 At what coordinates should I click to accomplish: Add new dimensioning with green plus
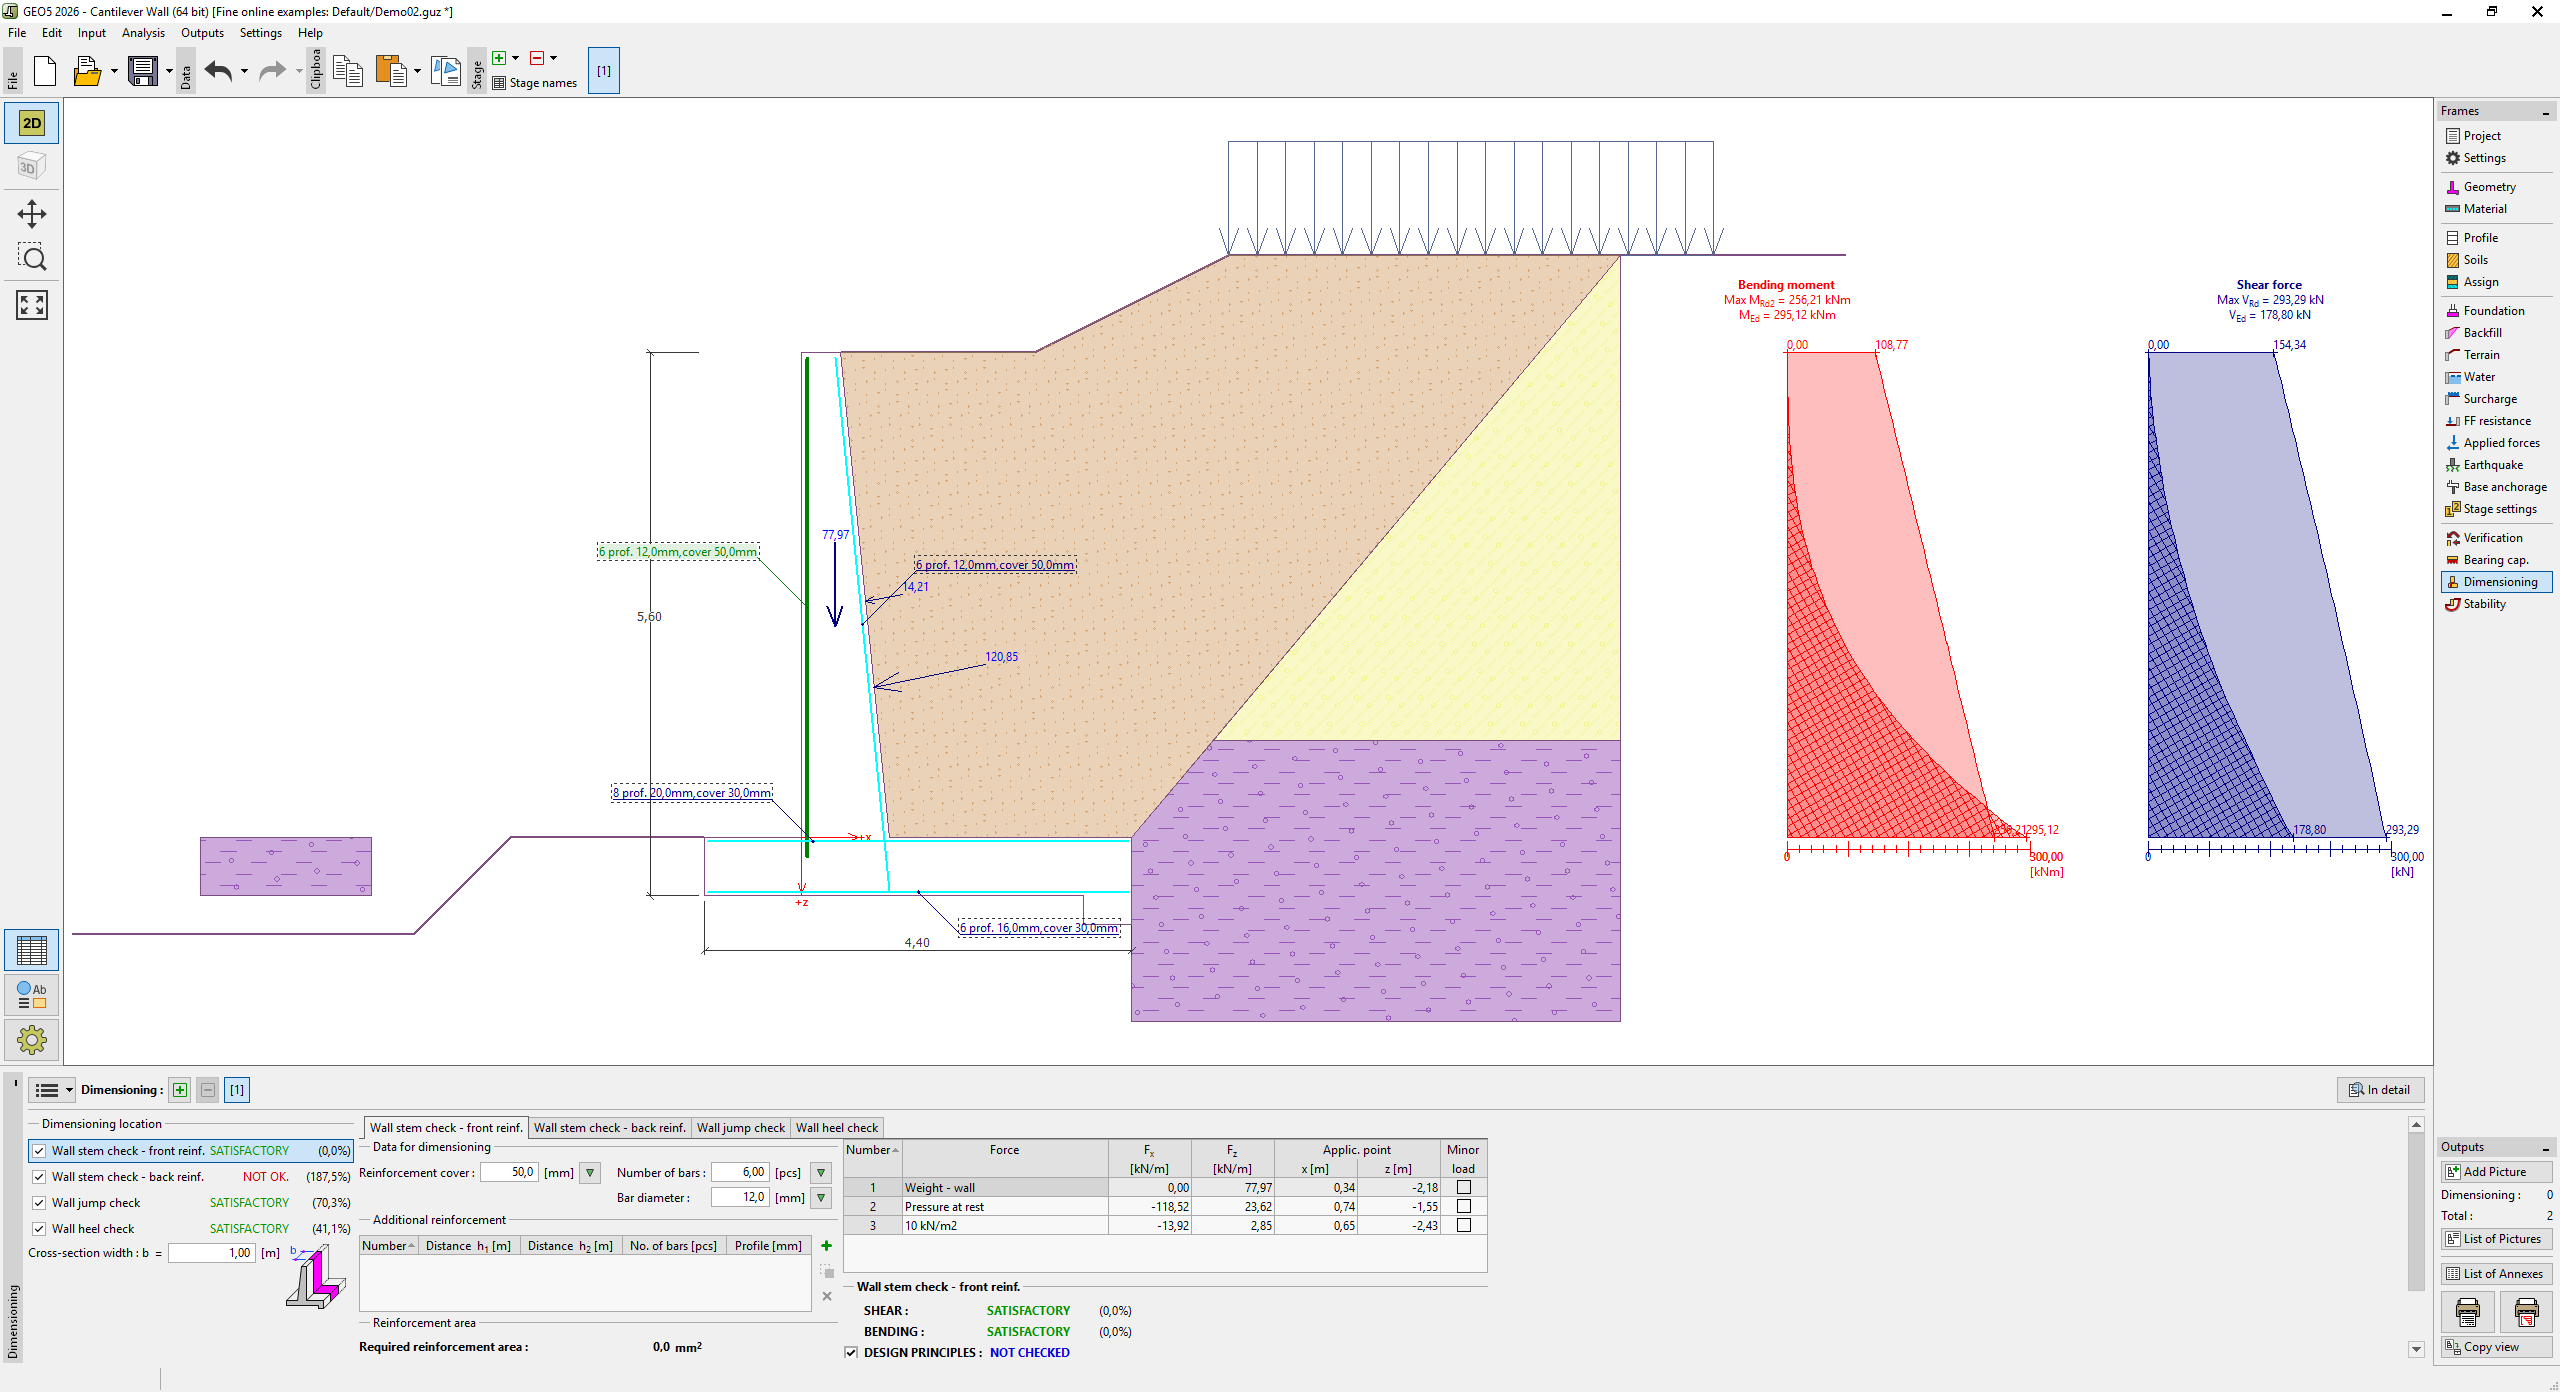pyautogui.click(x=180, y=1090)
